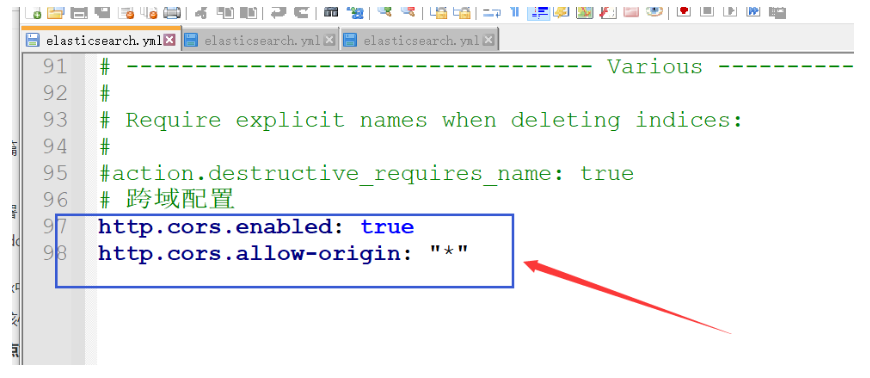Open a file using the folder icon
870x378 pixels.
tap(55, 12)
